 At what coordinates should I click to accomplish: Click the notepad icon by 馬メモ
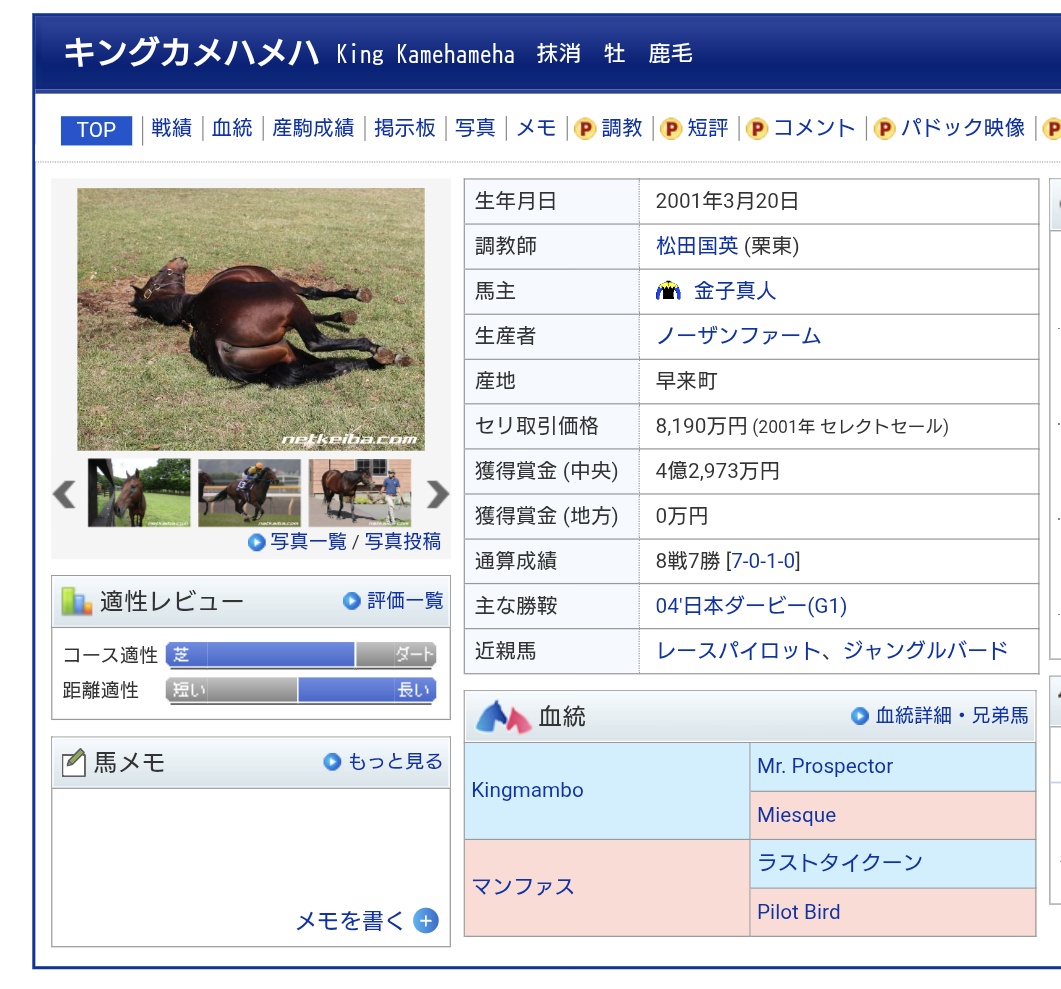pos(74,763)
